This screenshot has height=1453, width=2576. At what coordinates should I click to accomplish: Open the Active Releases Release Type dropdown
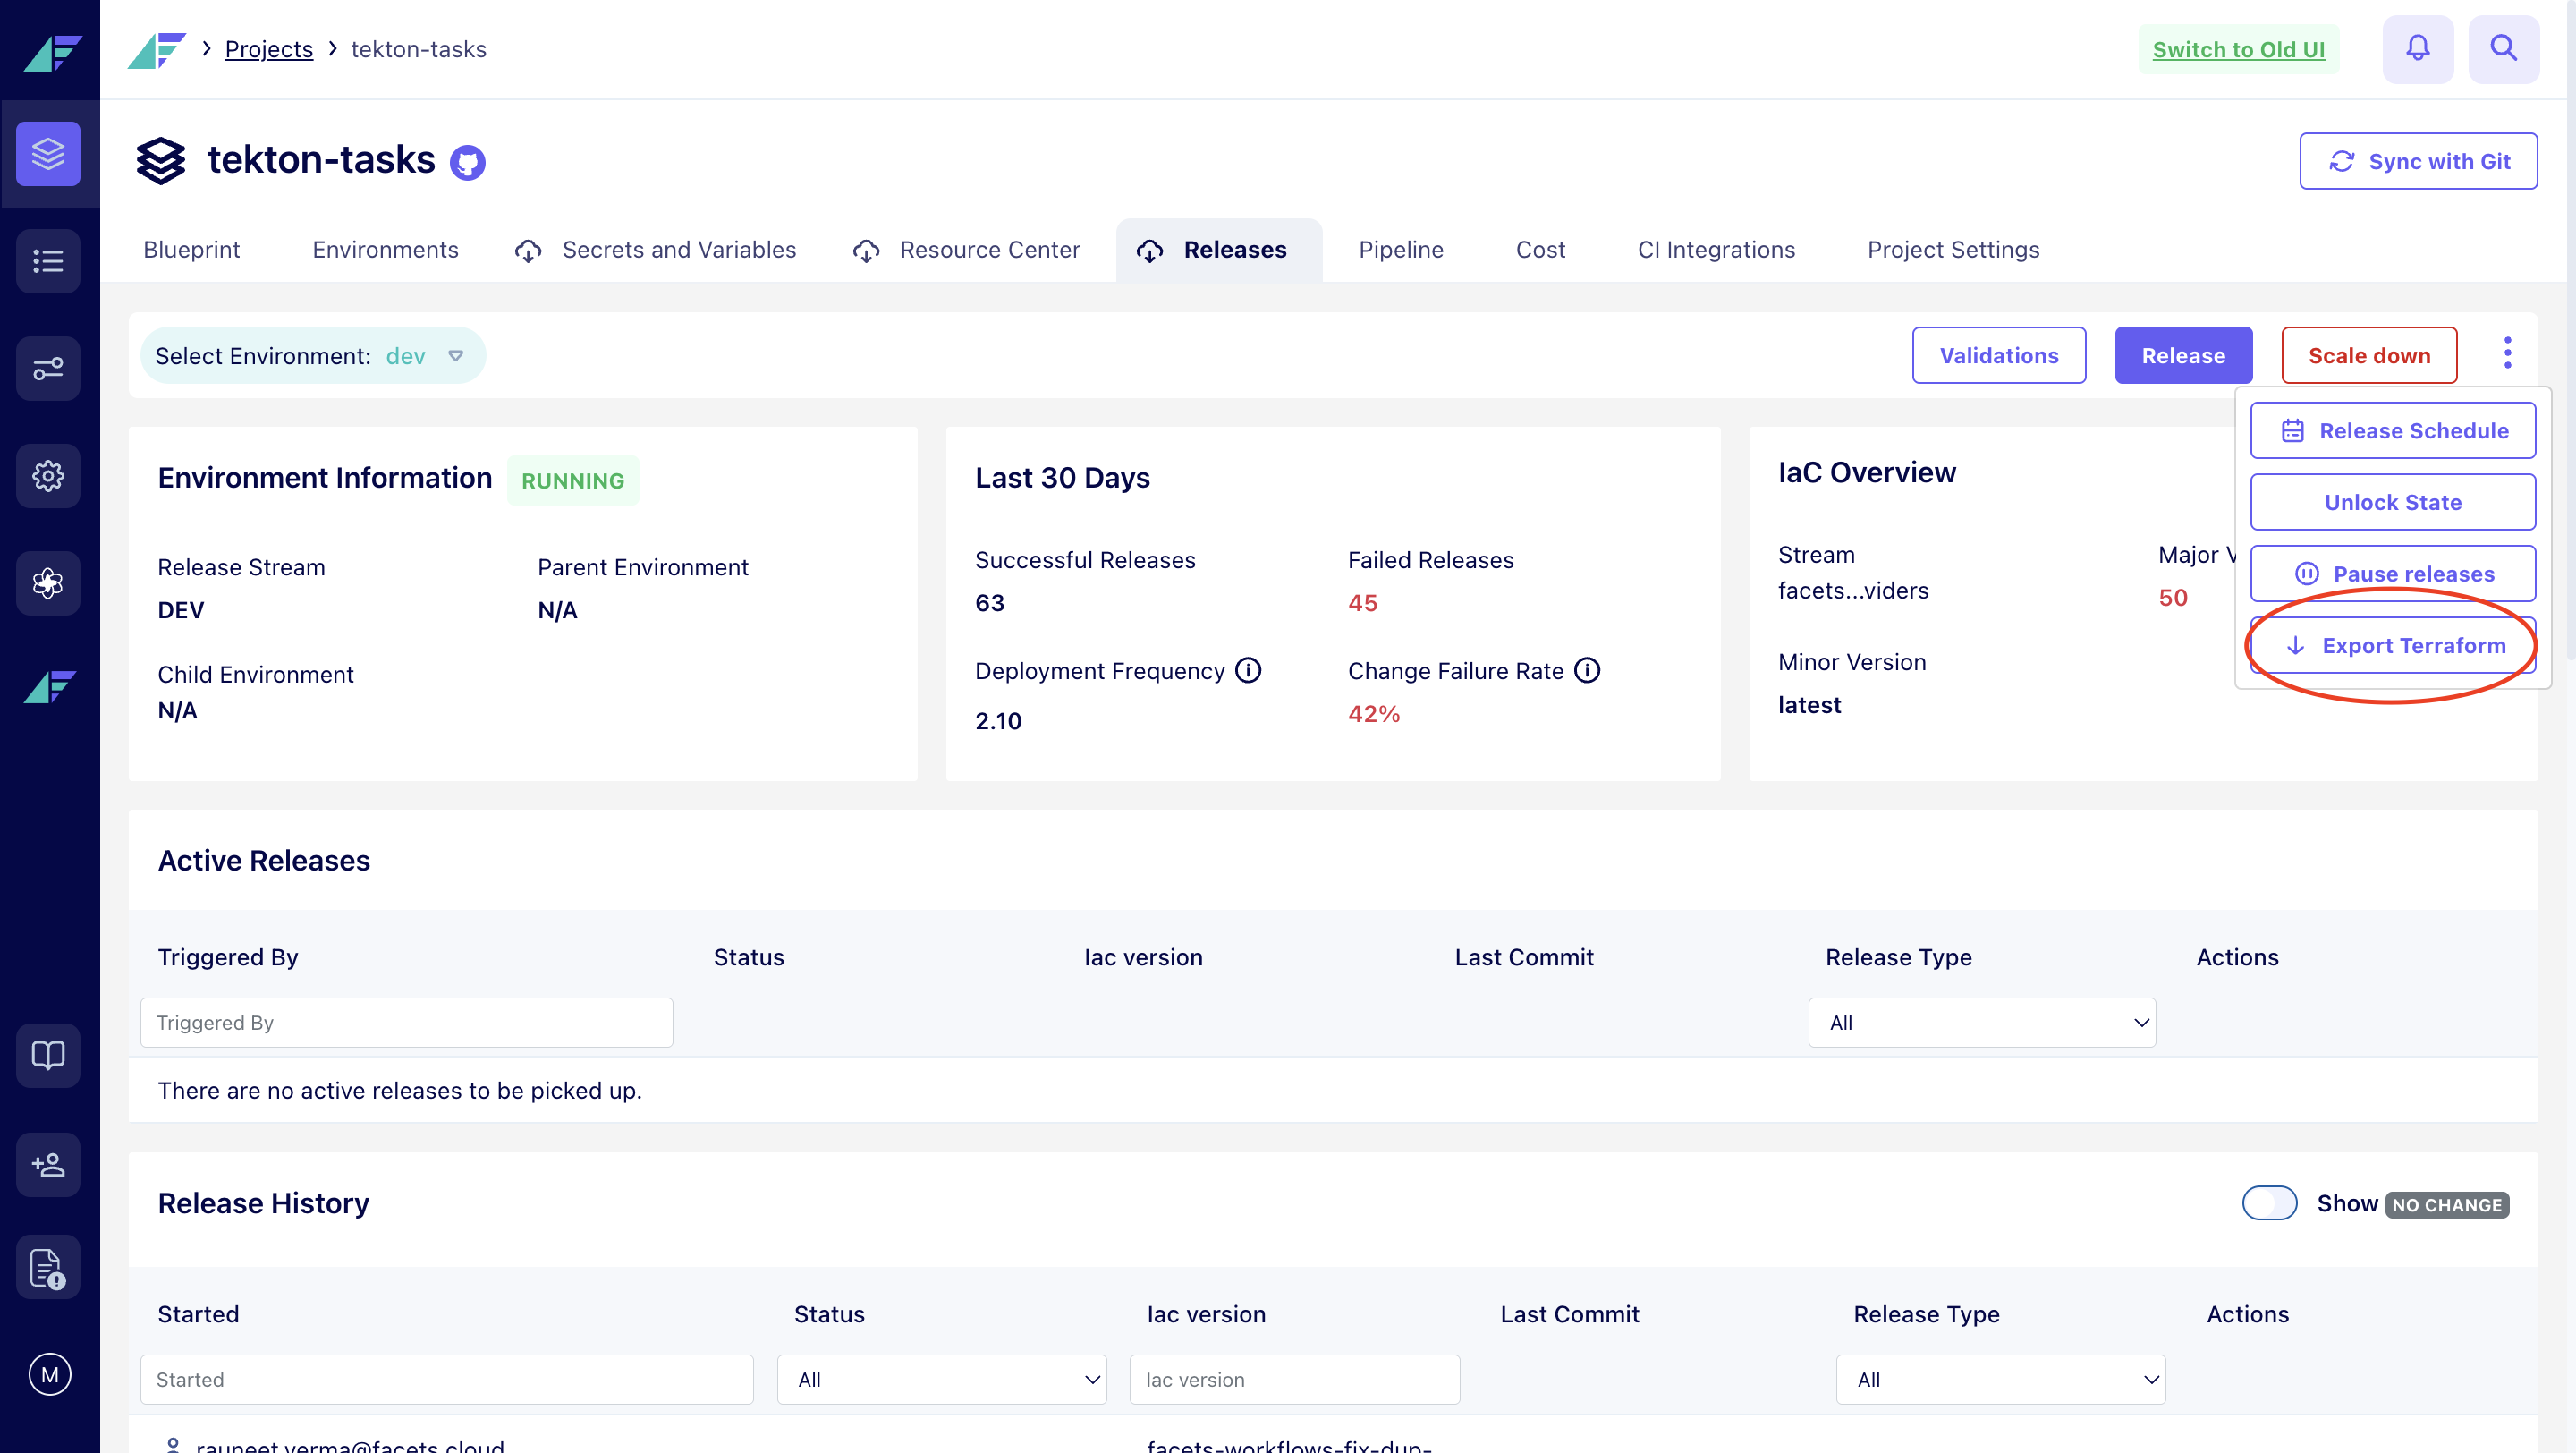[x=1981, y=1022]
